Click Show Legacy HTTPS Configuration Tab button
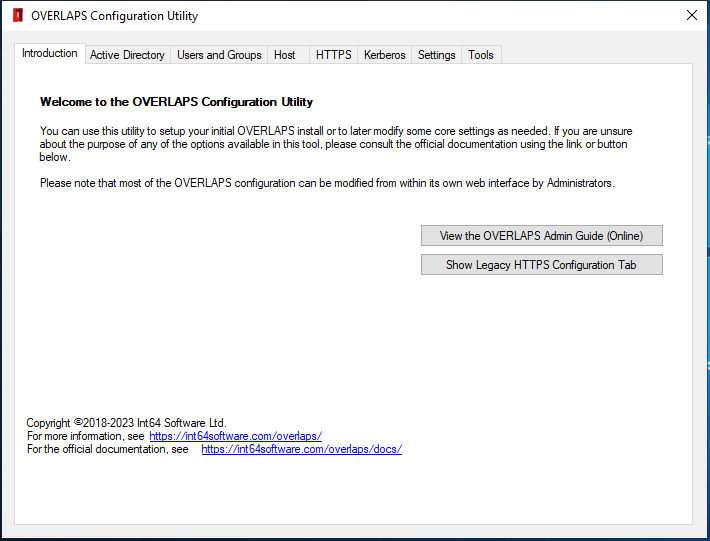Viewport: 710px width, 541px height. click(x=542, y=264)
